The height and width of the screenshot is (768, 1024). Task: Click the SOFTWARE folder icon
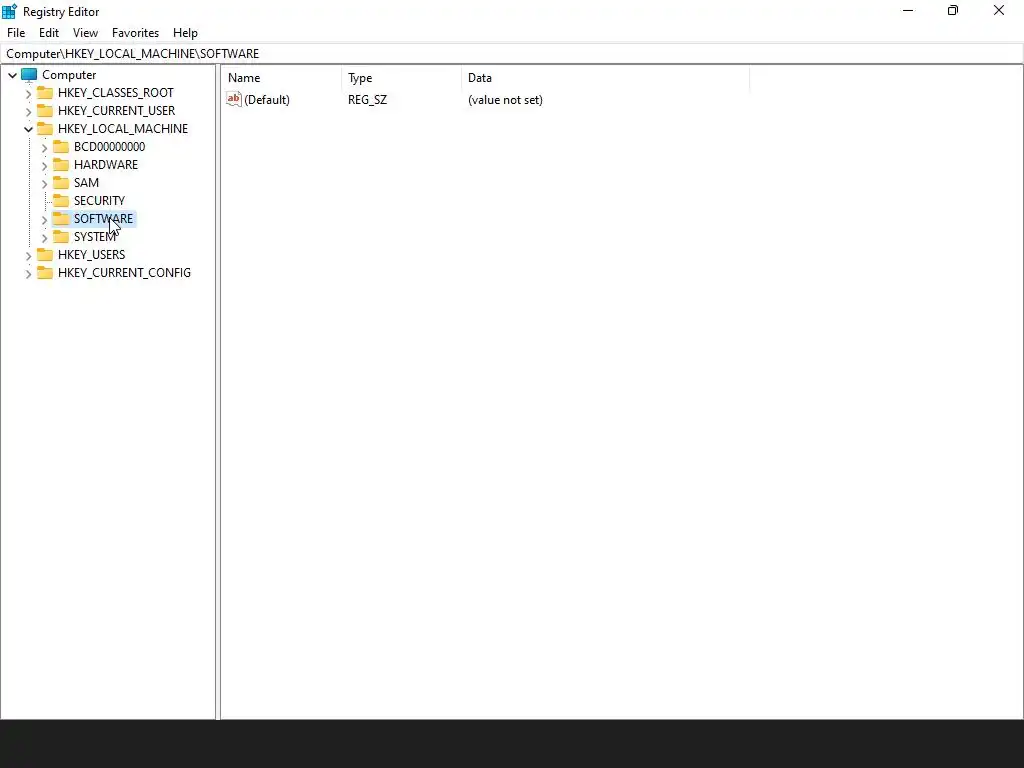pos(61,218)
